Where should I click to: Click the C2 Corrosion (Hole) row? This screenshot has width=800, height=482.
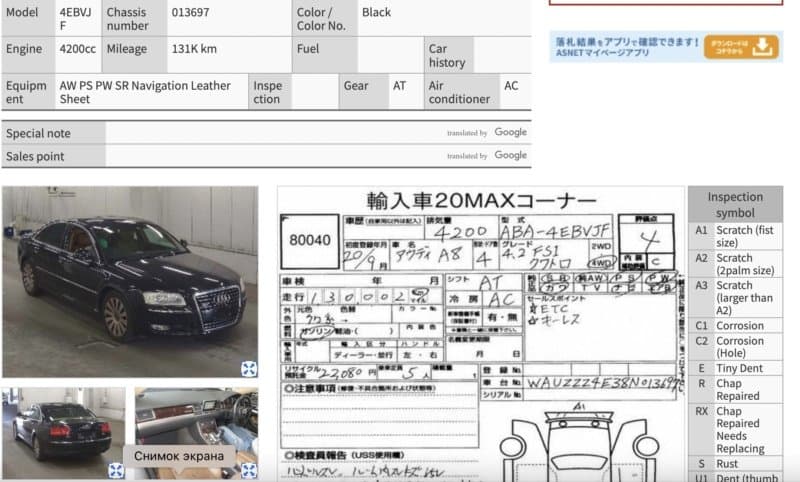(x=735, y=347)
